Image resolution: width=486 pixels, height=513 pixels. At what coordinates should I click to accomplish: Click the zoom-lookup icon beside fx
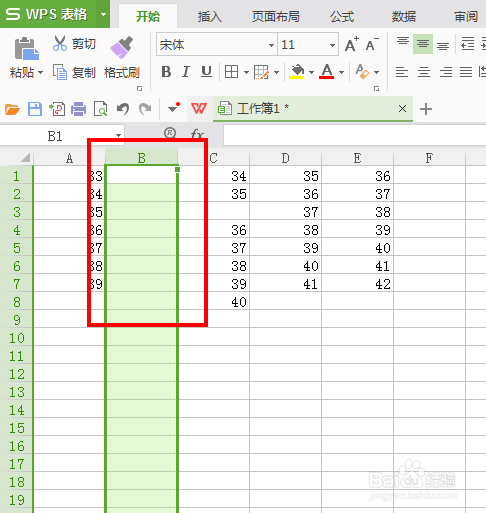click(170, 133)
